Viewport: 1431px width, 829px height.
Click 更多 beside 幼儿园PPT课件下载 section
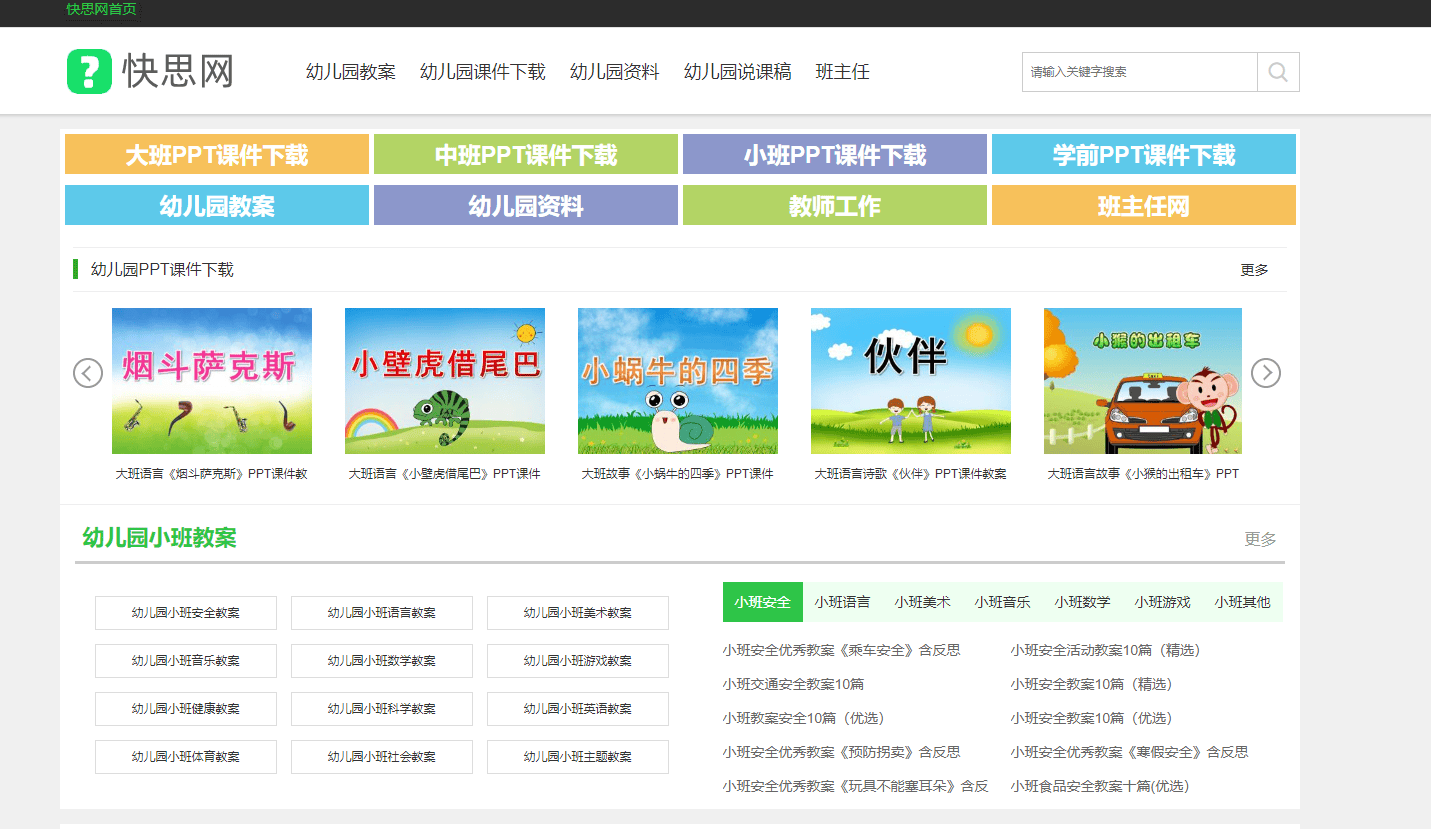pyautogui.click(x=1253, y=268)
